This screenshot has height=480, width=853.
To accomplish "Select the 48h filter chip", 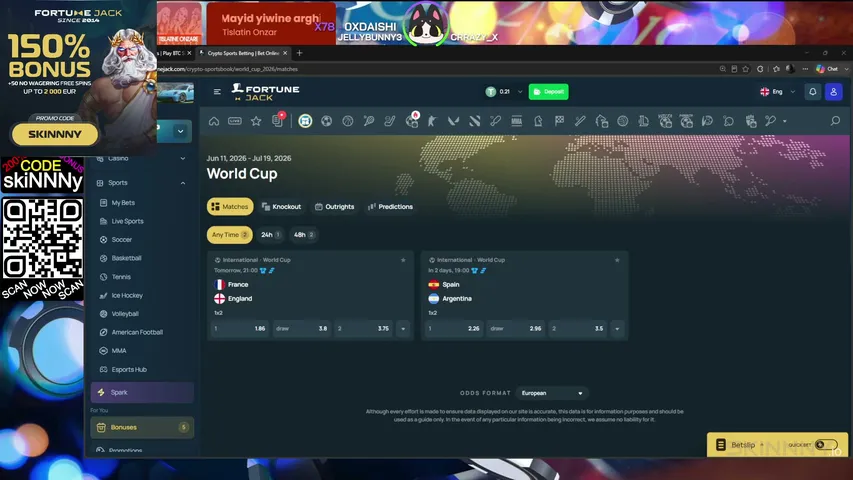I will pos(304,235).
